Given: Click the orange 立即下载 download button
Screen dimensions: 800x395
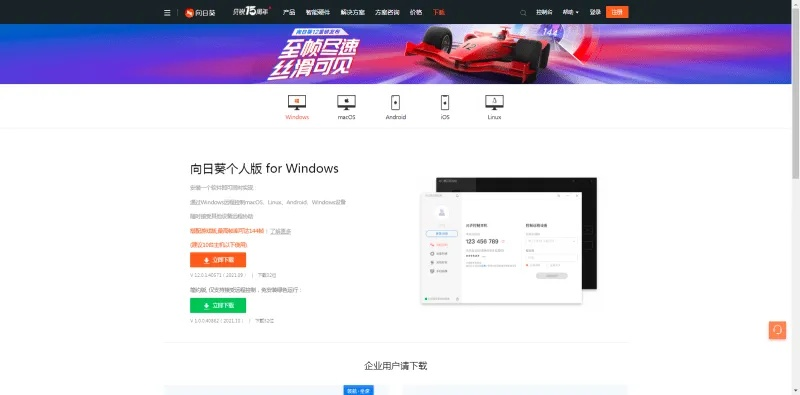Looking at the screenshot, I should point(218,260).
